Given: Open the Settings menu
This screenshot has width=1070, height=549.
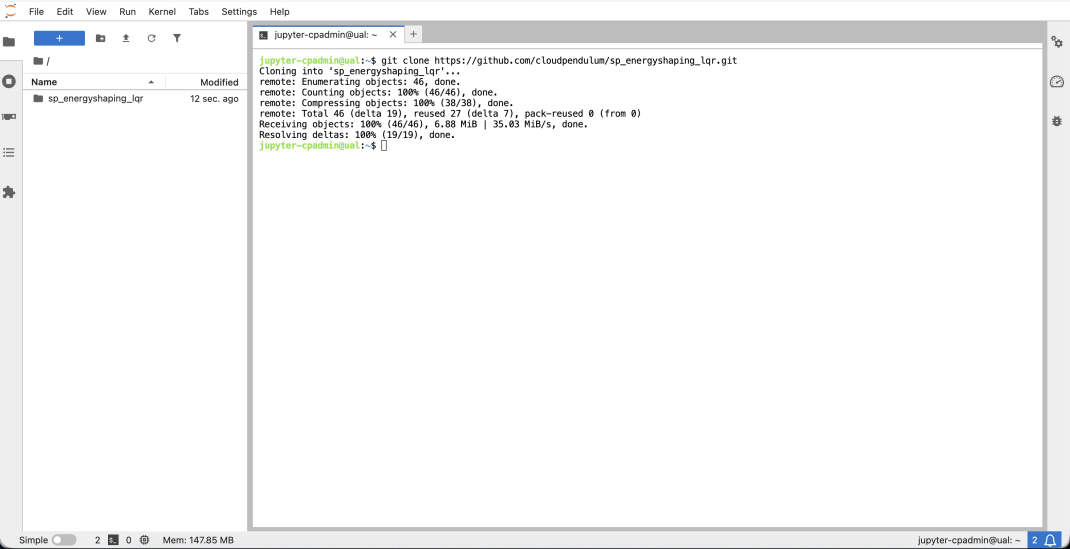Looking at the screenshot, I should coord(239,12).
